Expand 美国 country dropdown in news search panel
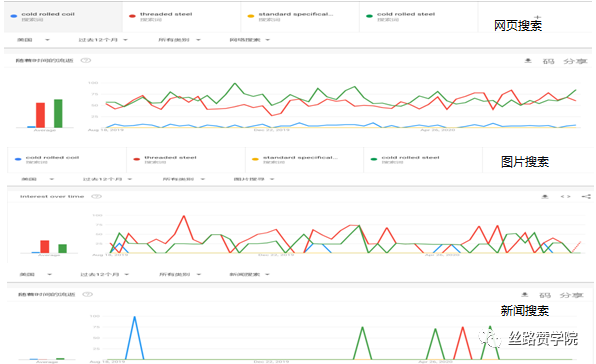This screenshot has height=364, width=596. 35,274
